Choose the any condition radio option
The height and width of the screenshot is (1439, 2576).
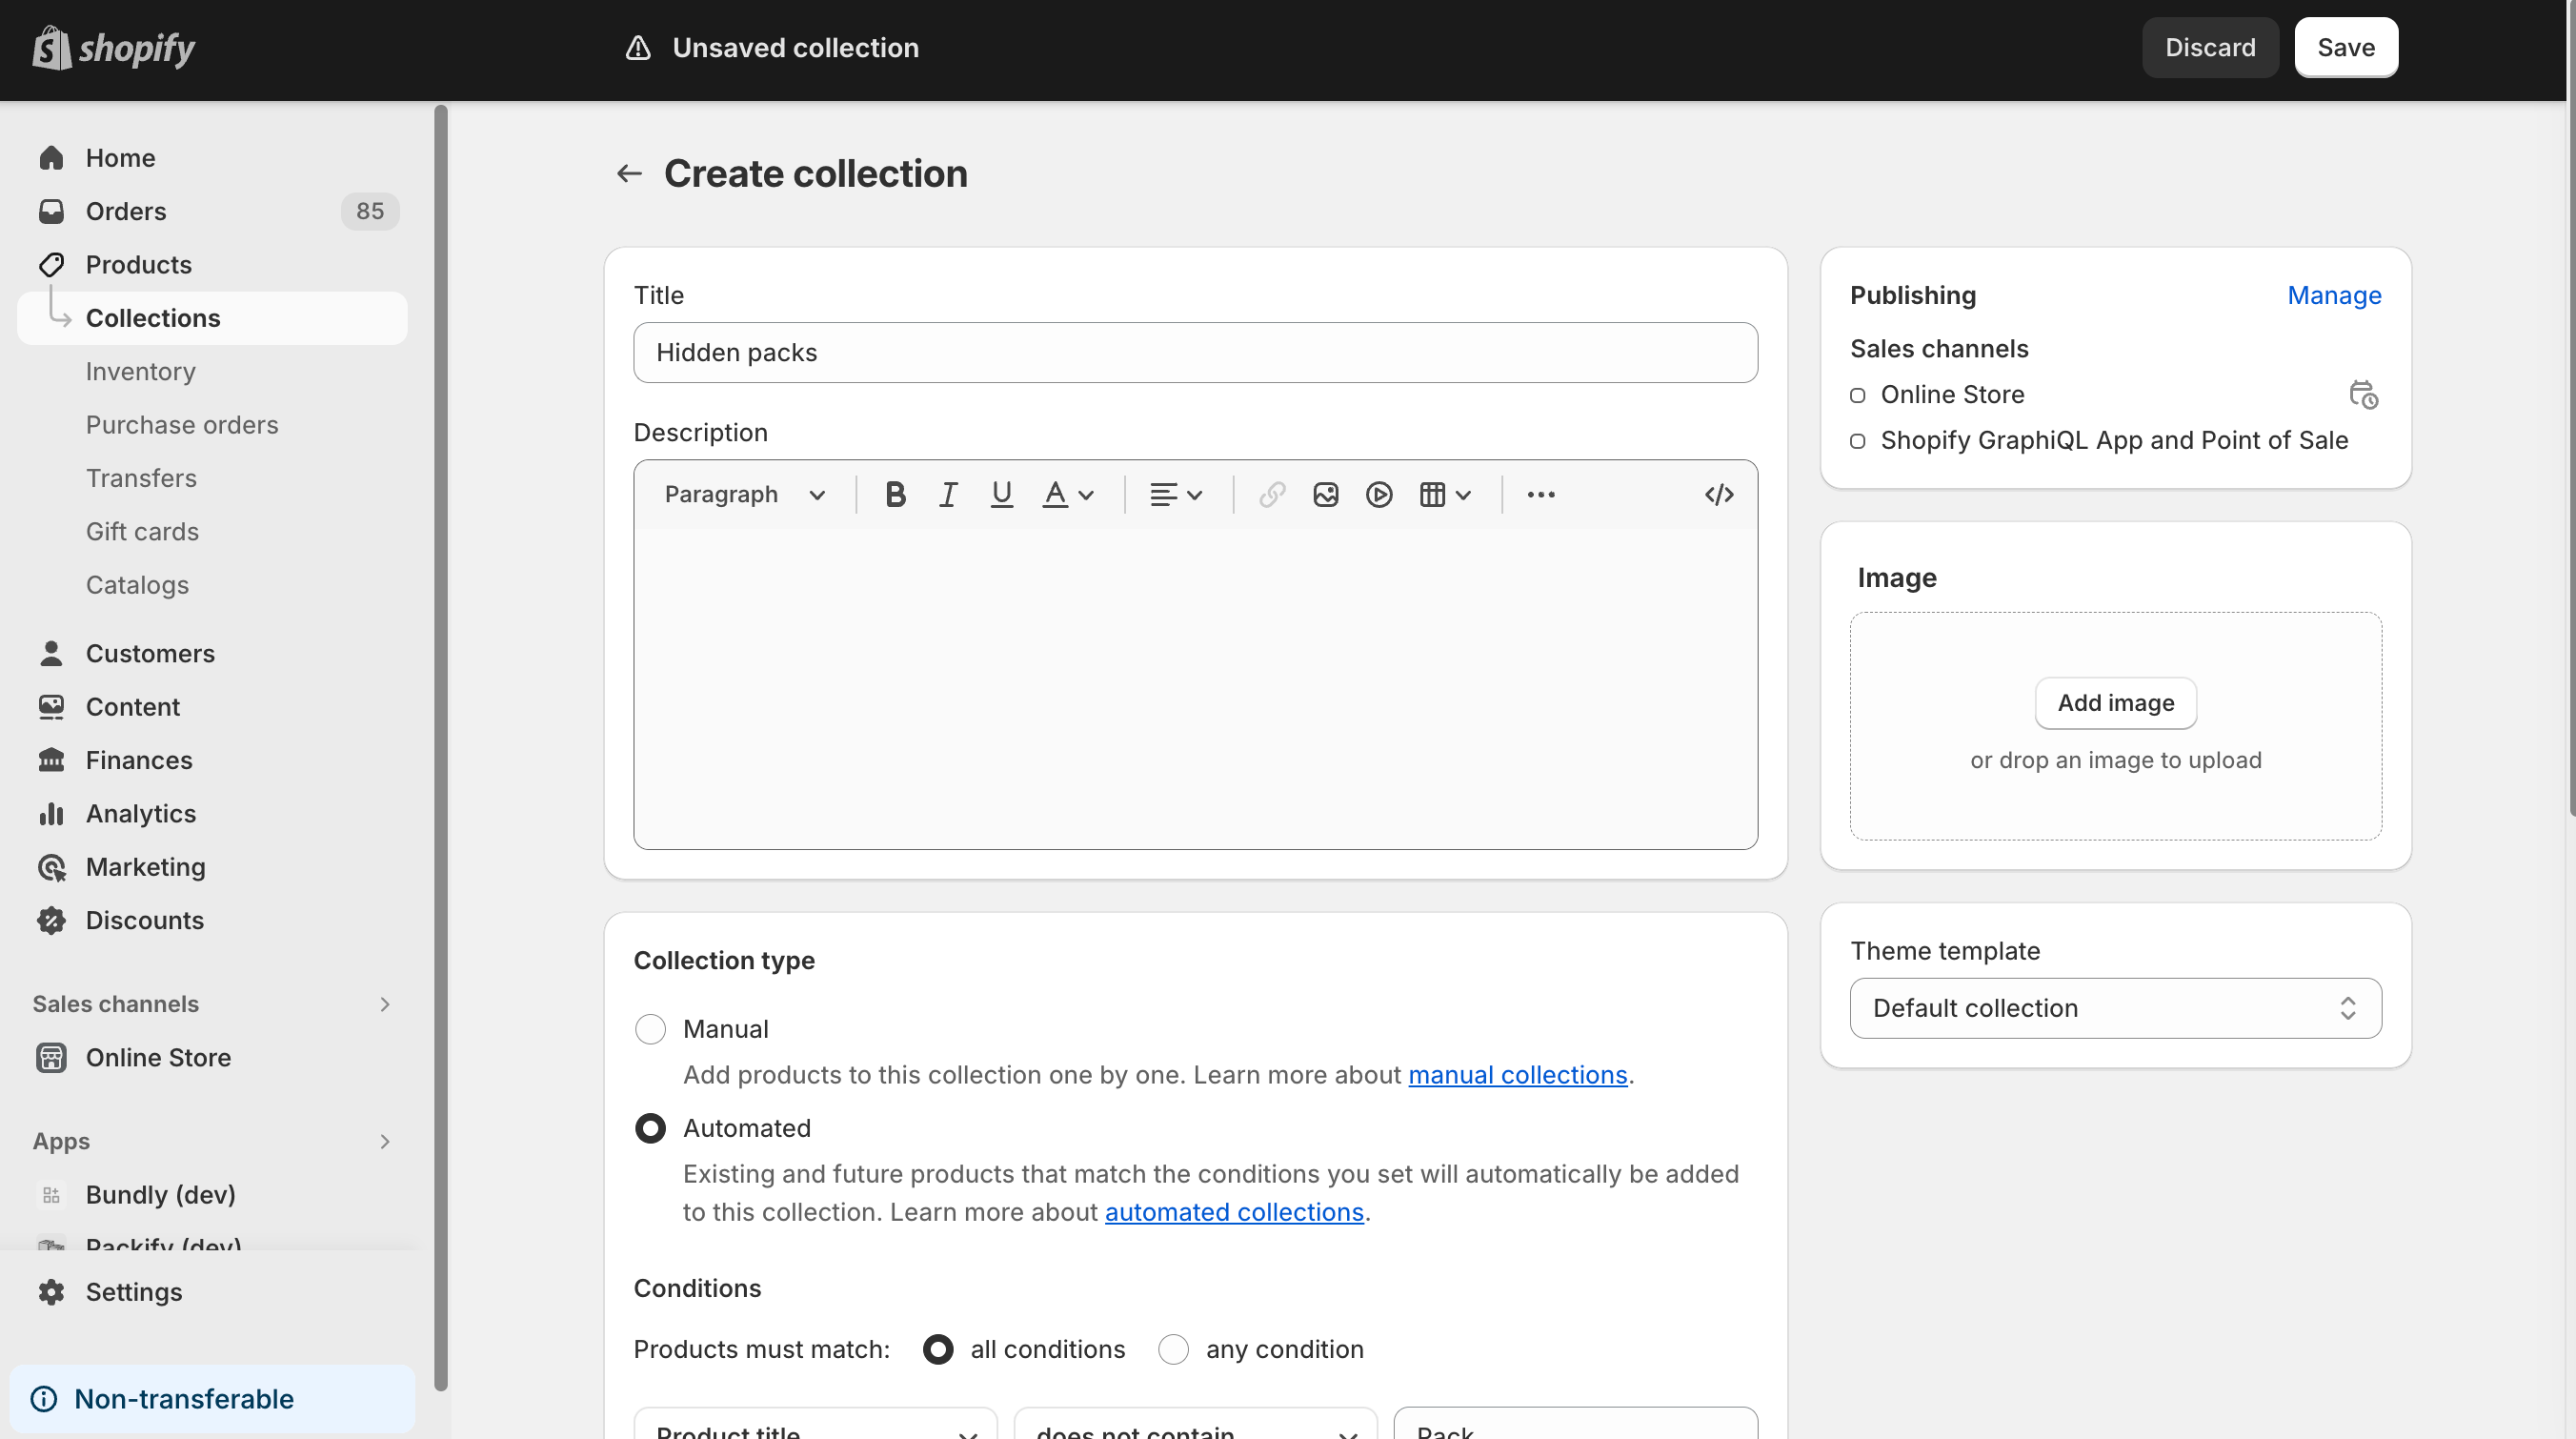coord(1173,1349)
